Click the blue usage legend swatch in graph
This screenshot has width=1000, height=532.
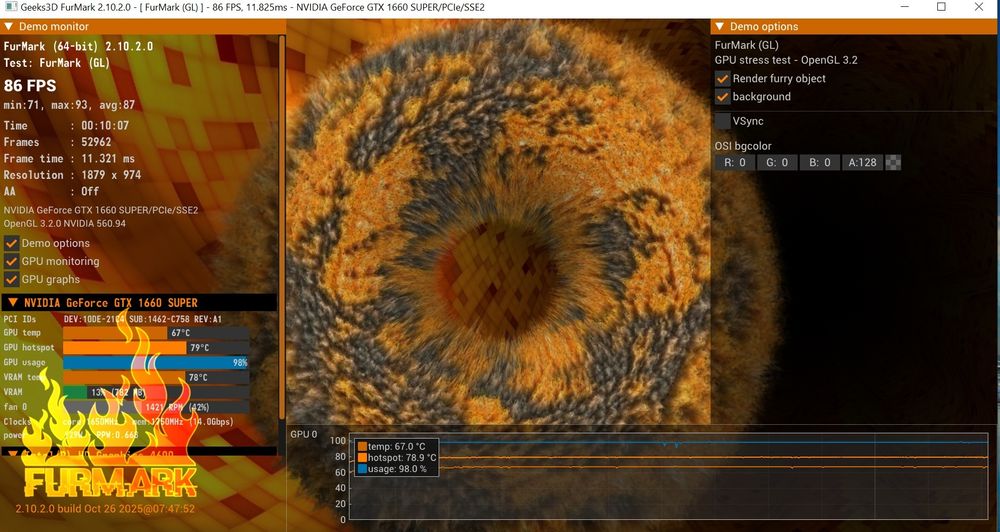tap(362, 469)
